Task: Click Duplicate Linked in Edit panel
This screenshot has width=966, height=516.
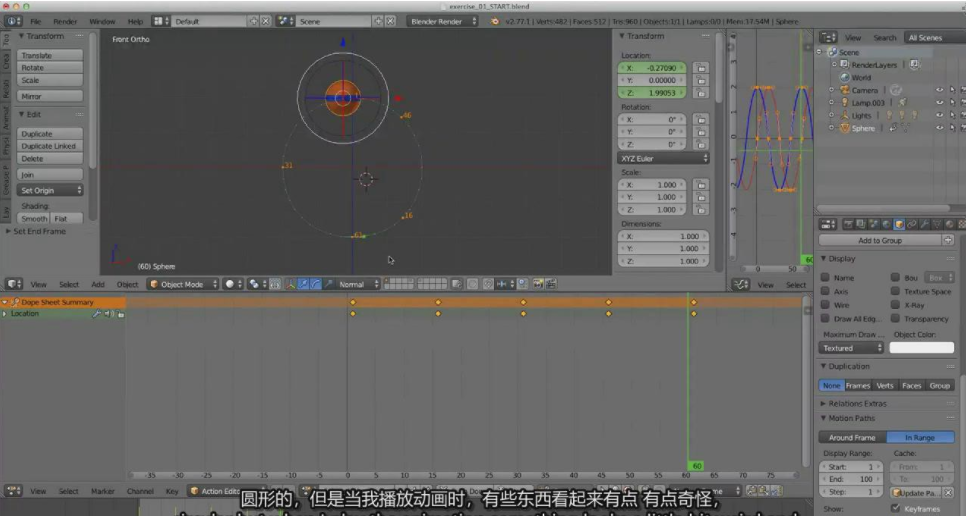Action: 50,147
